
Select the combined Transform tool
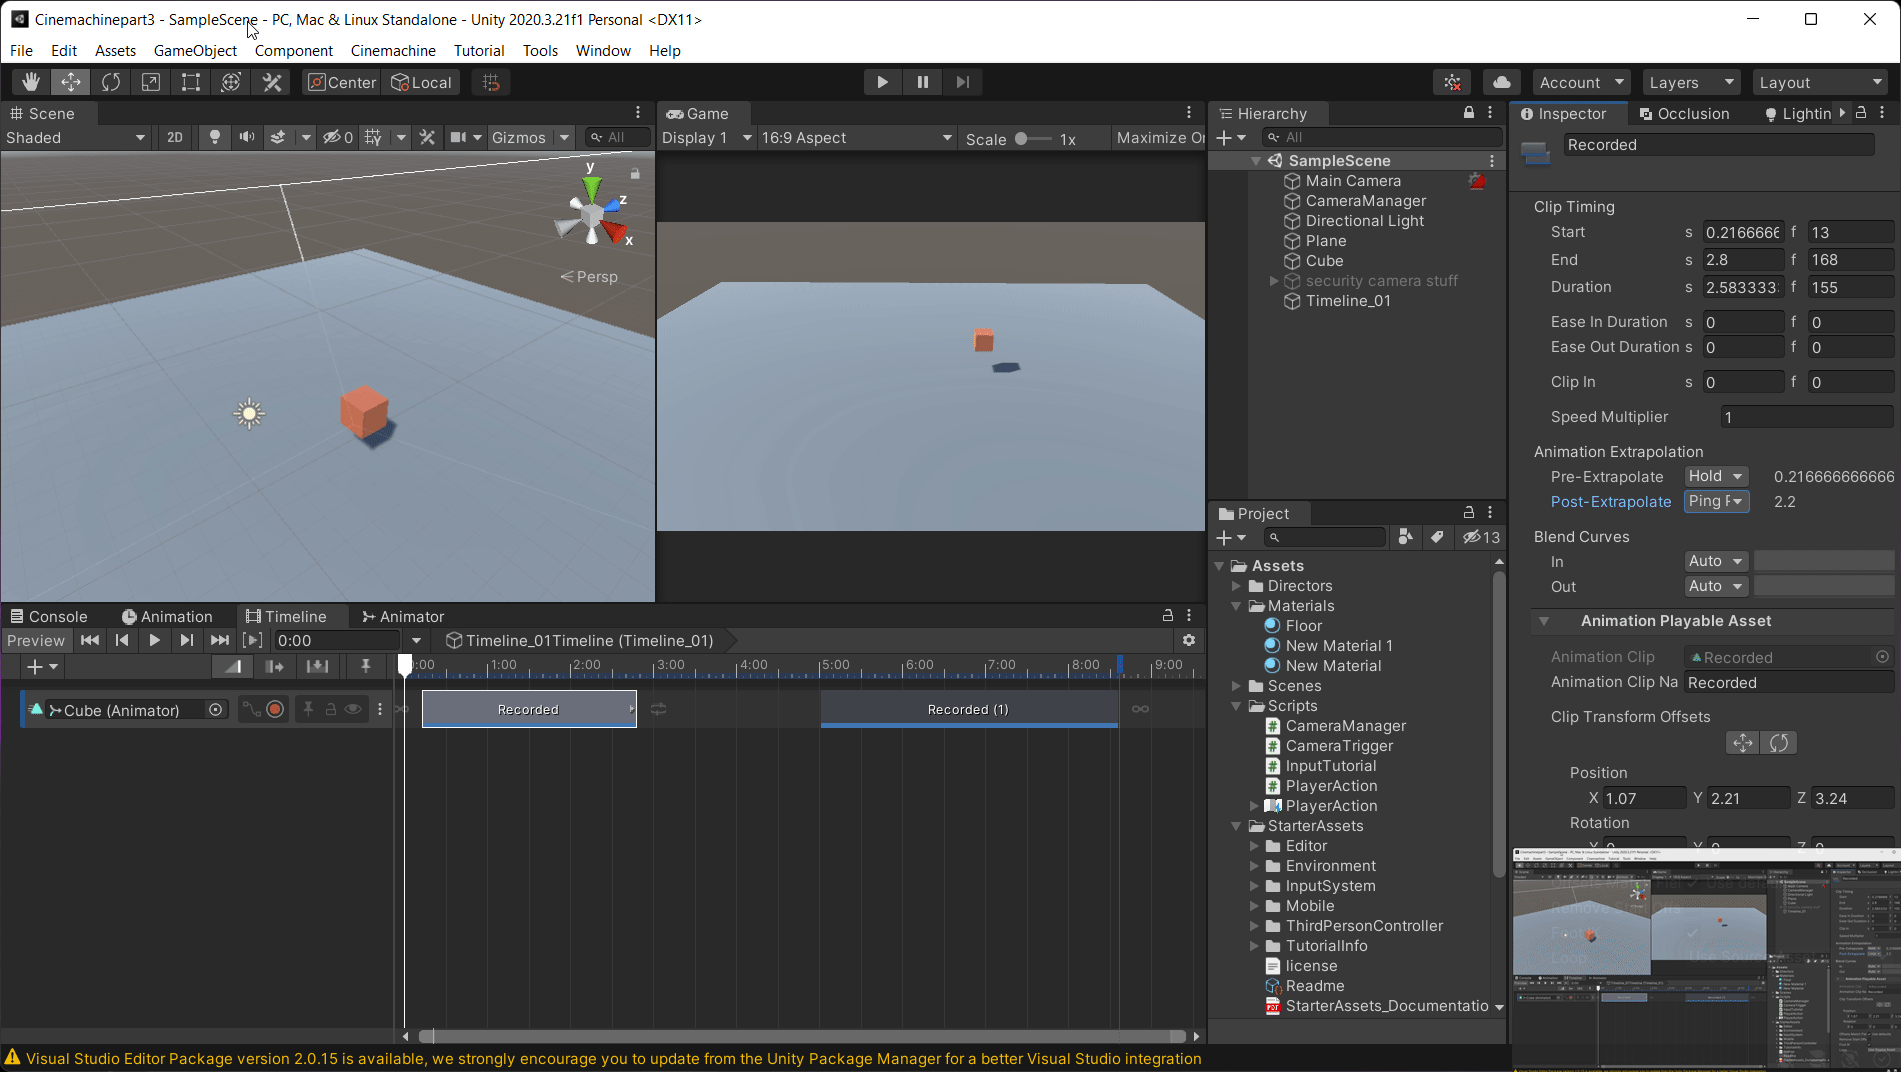point(231,82)
